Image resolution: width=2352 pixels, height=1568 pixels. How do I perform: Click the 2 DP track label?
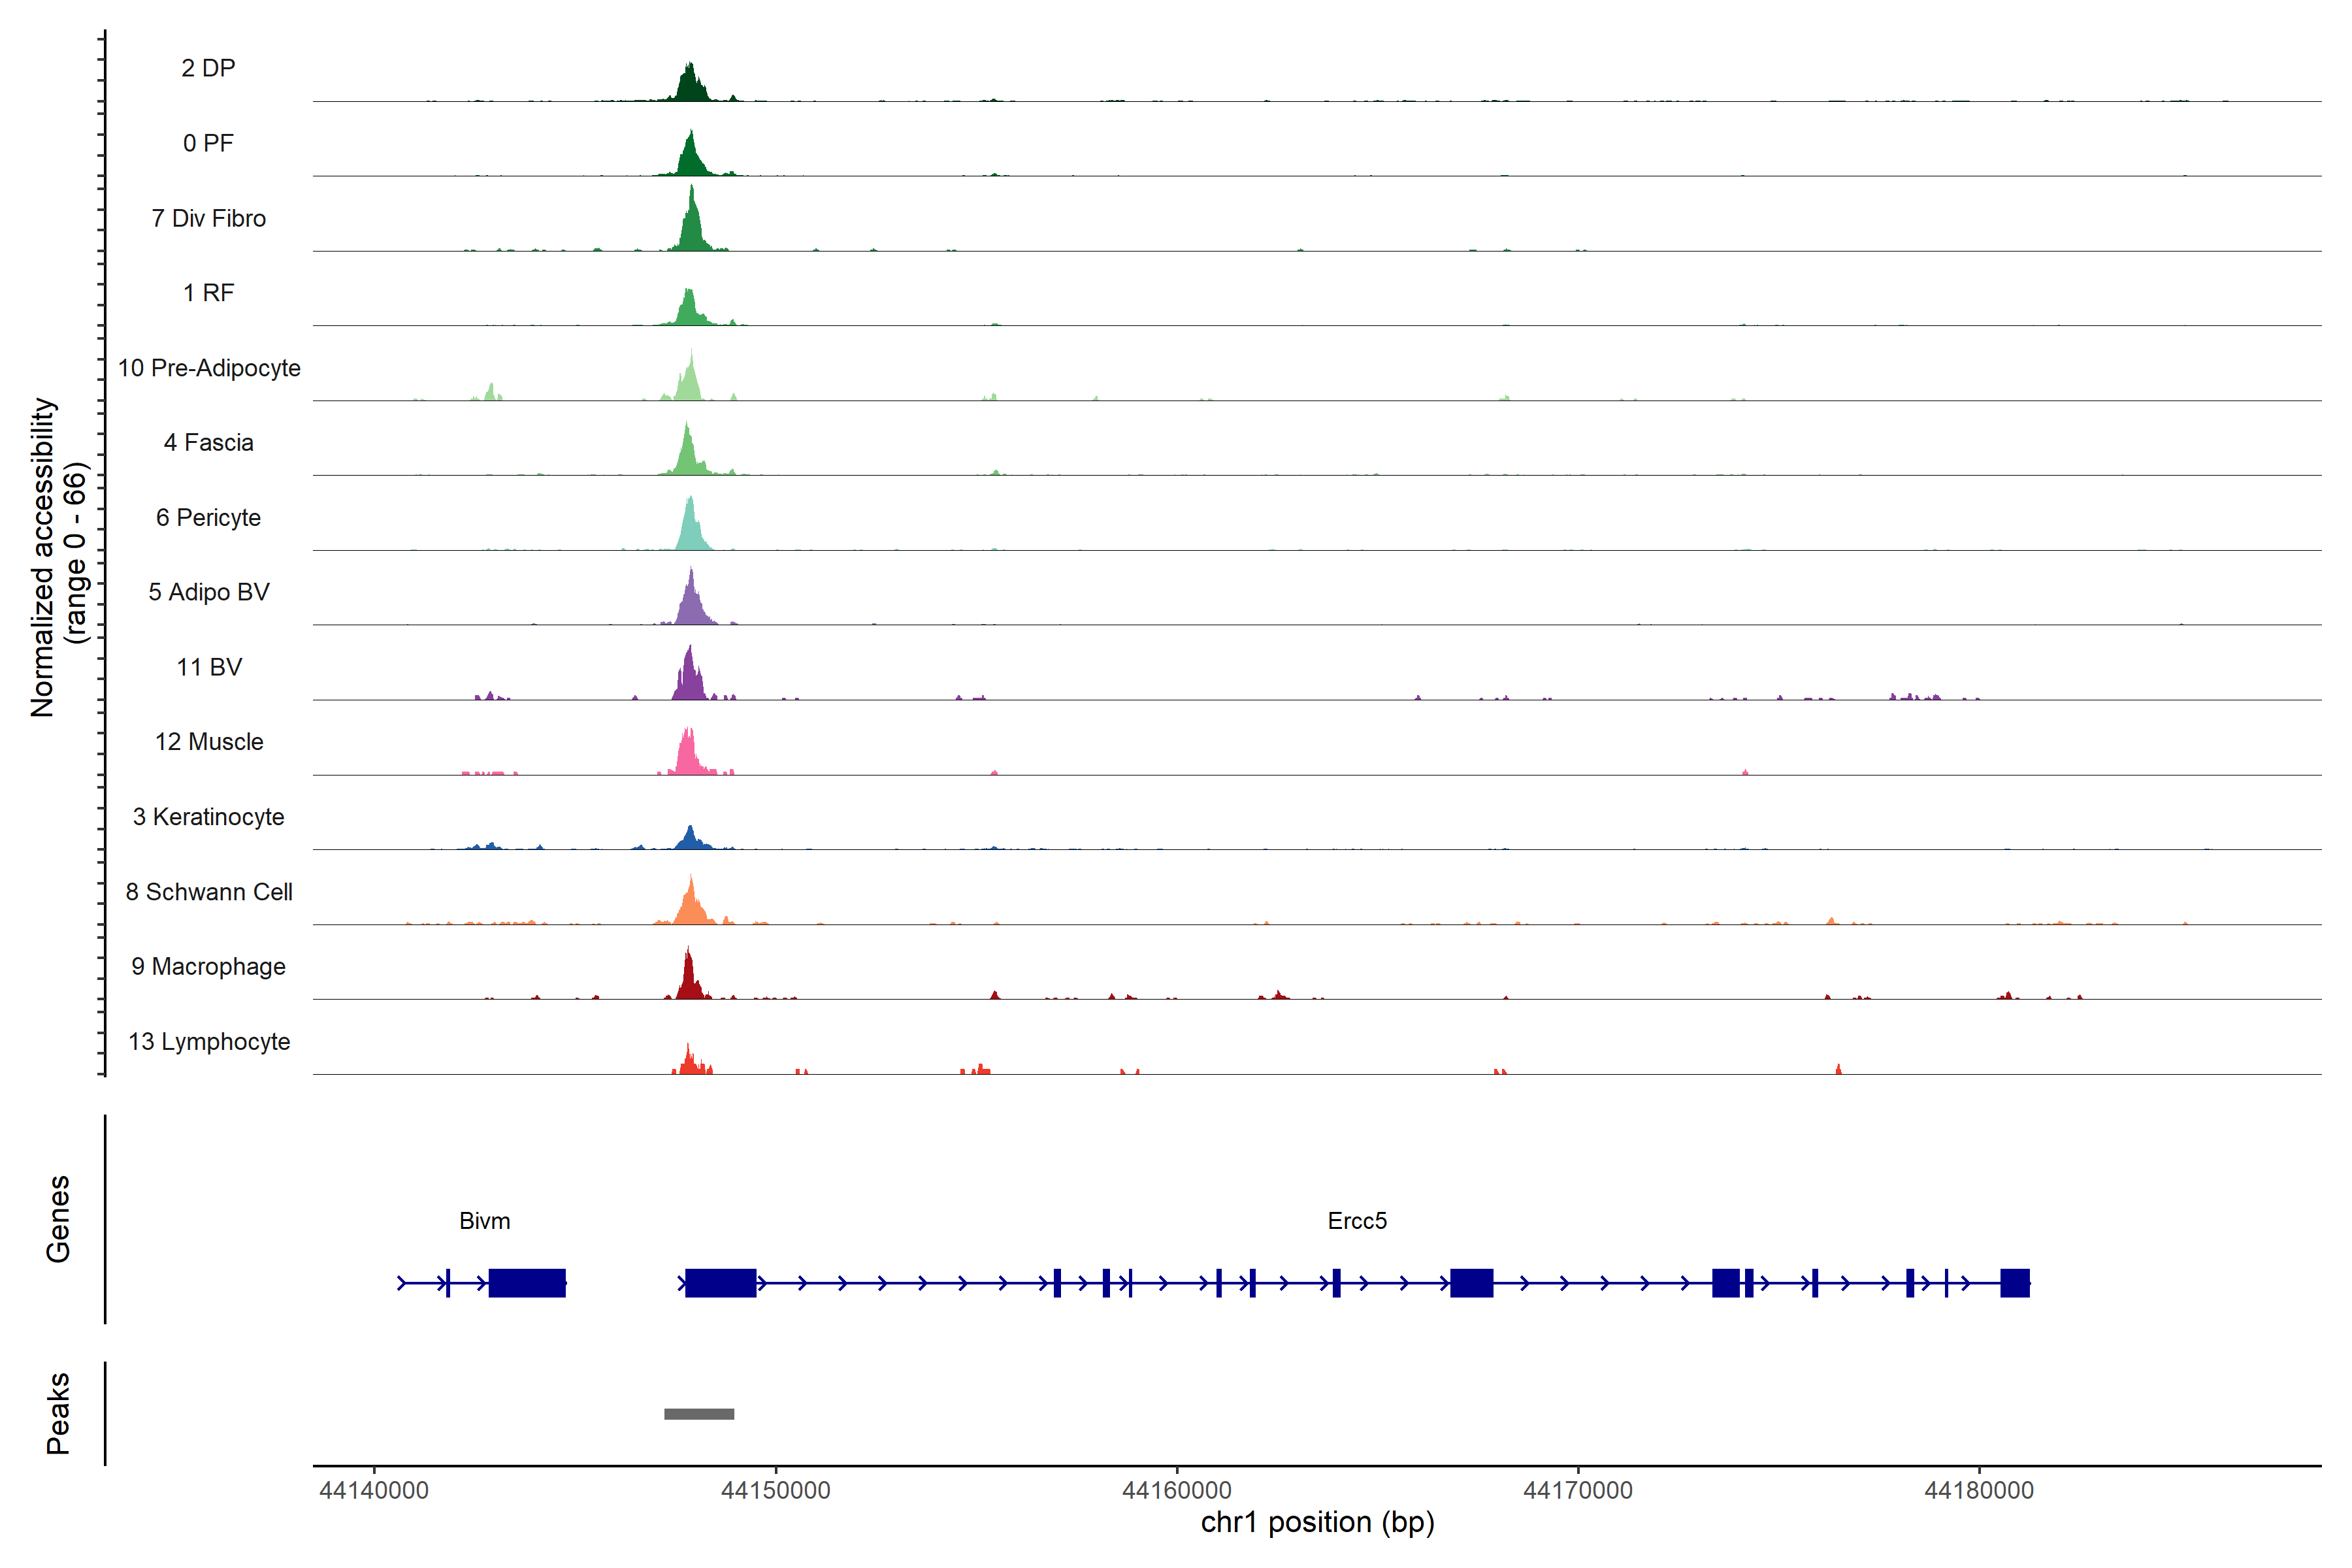pos(208,68)
